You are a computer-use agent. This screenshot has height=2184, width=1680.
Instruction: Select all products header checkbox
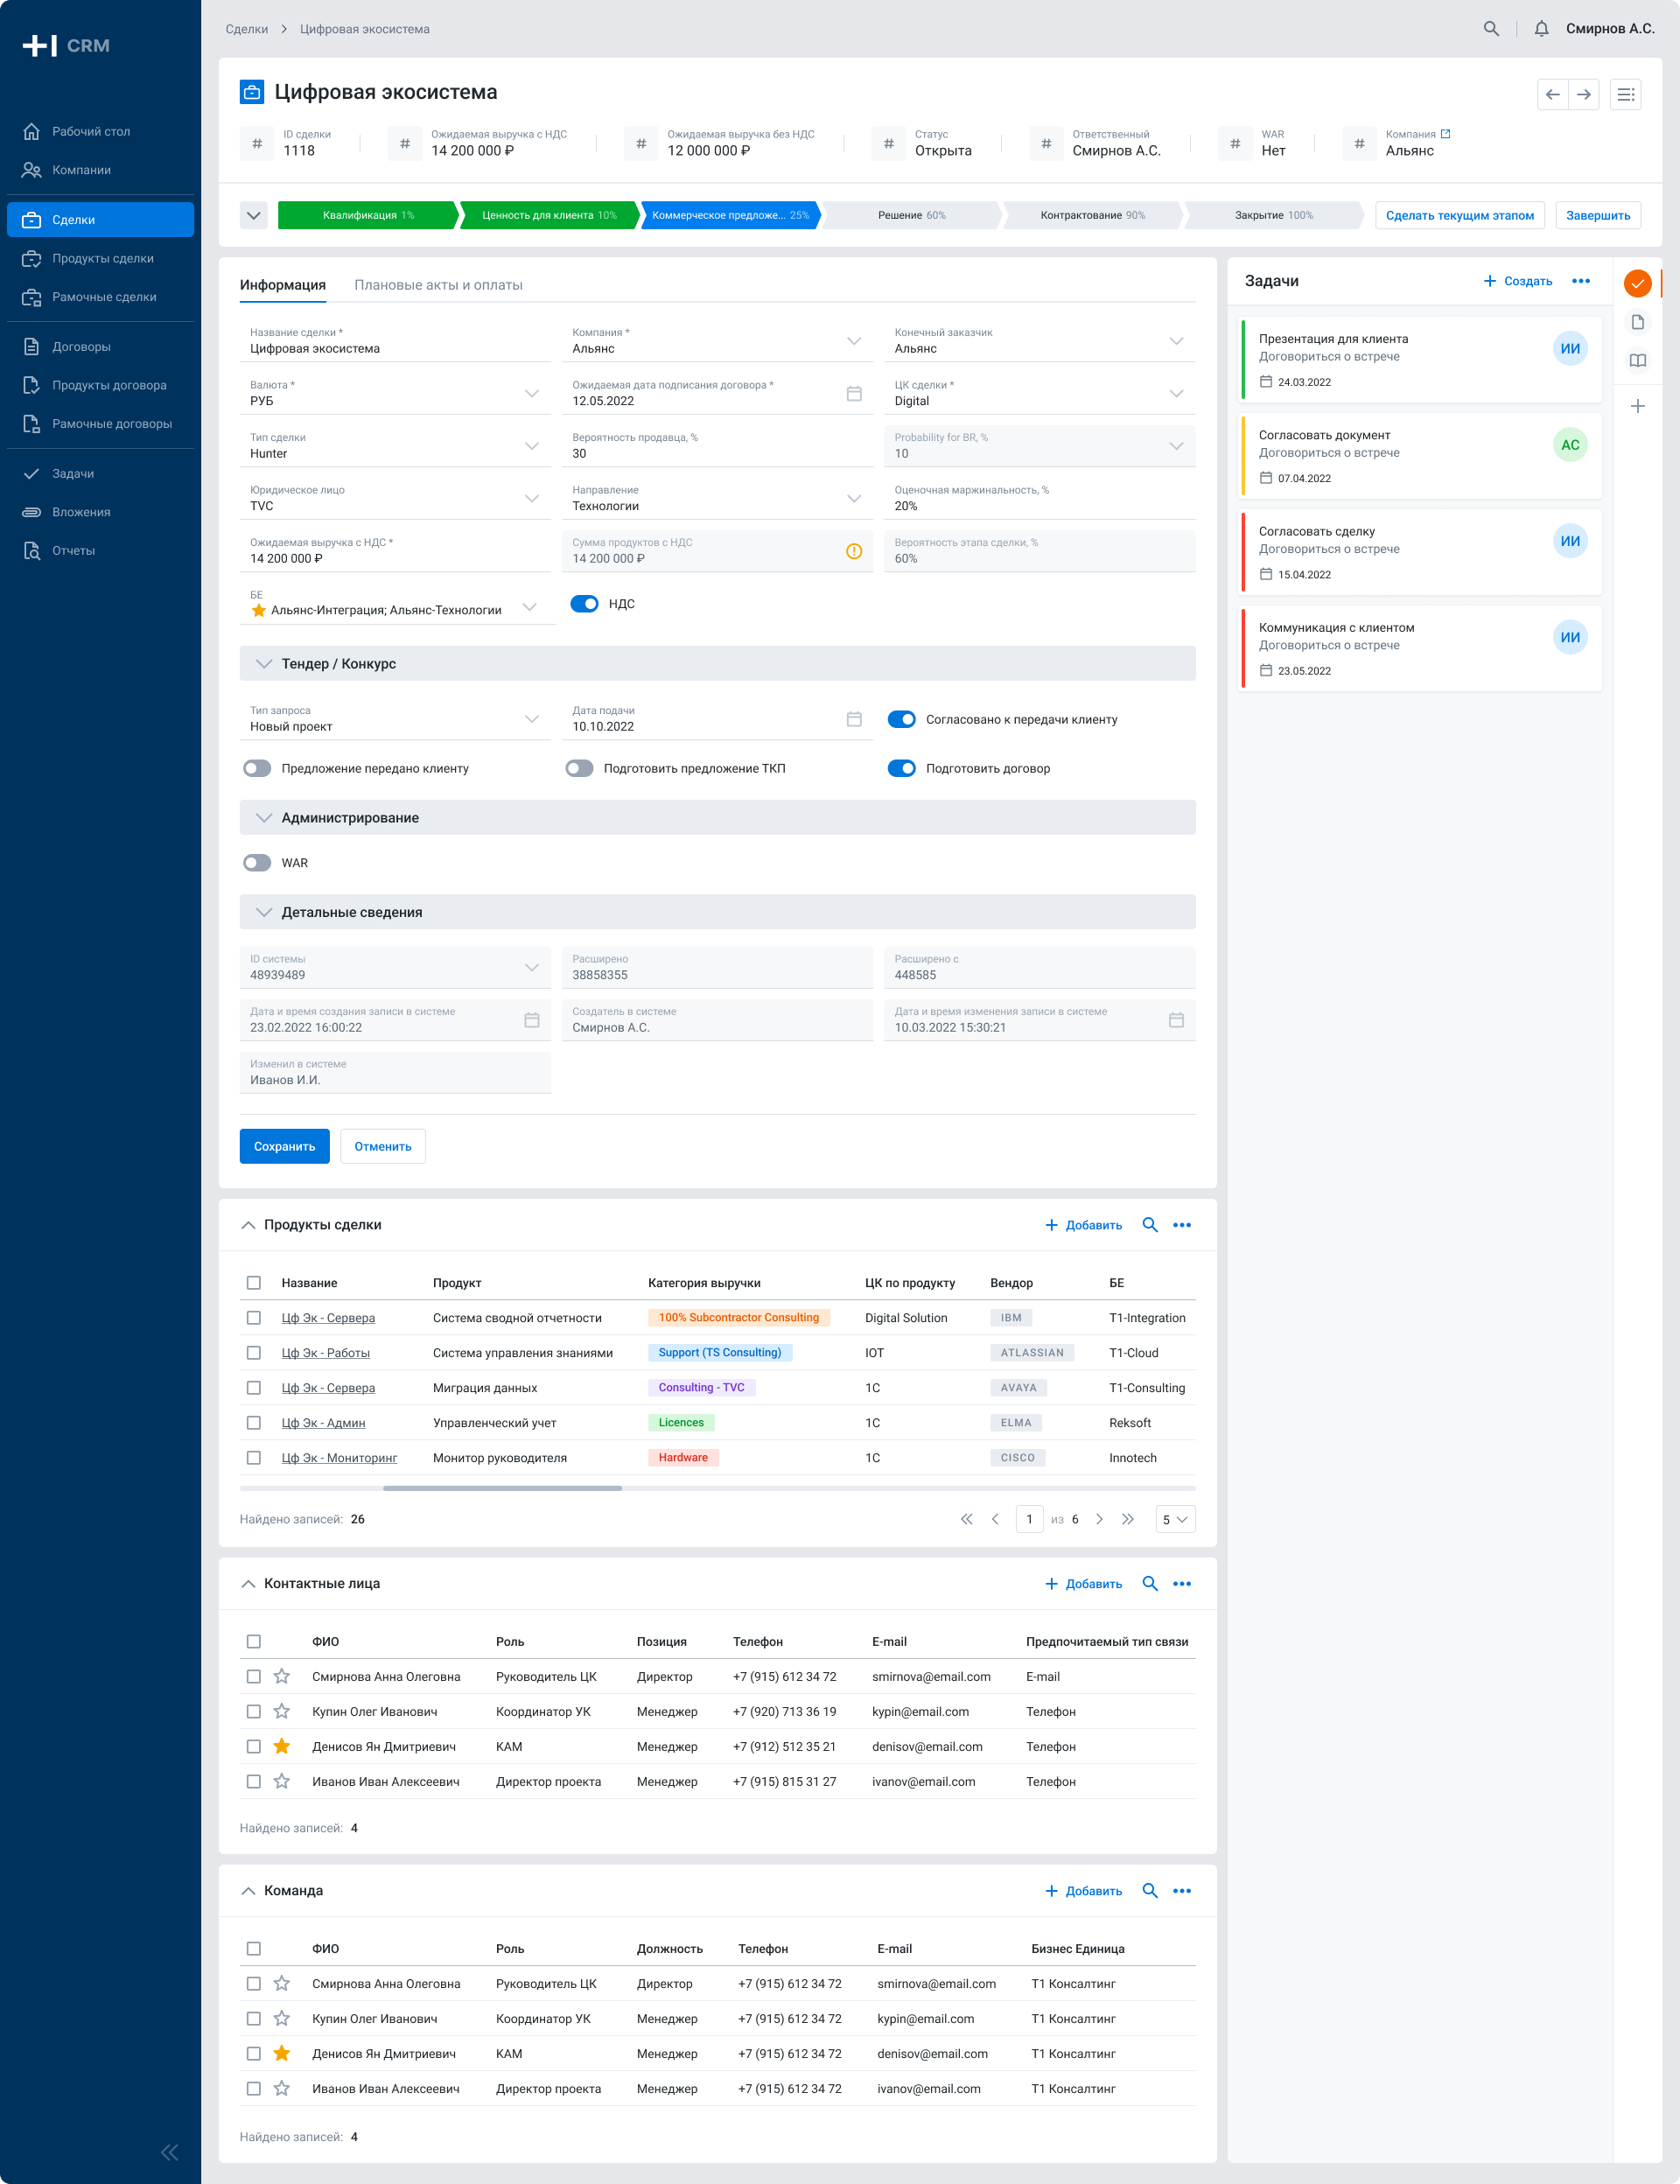pos(254,1283)
